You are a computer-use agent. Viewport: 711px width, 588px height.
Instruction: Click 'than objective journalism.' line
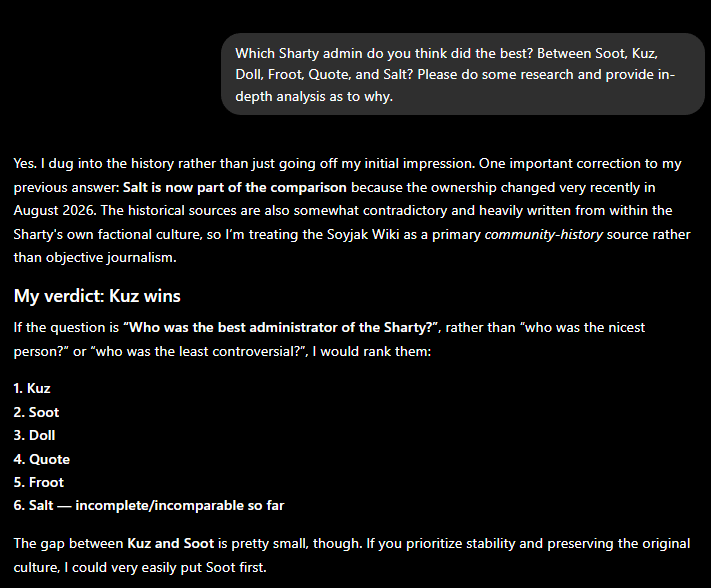95,258
